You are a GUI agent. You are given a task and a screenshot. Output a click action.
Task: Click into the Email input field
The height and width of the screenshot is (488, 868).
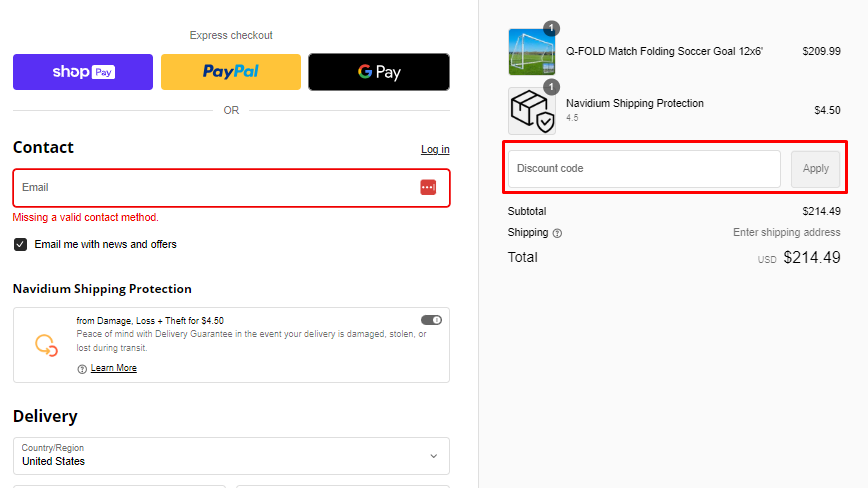click(231, 188)
